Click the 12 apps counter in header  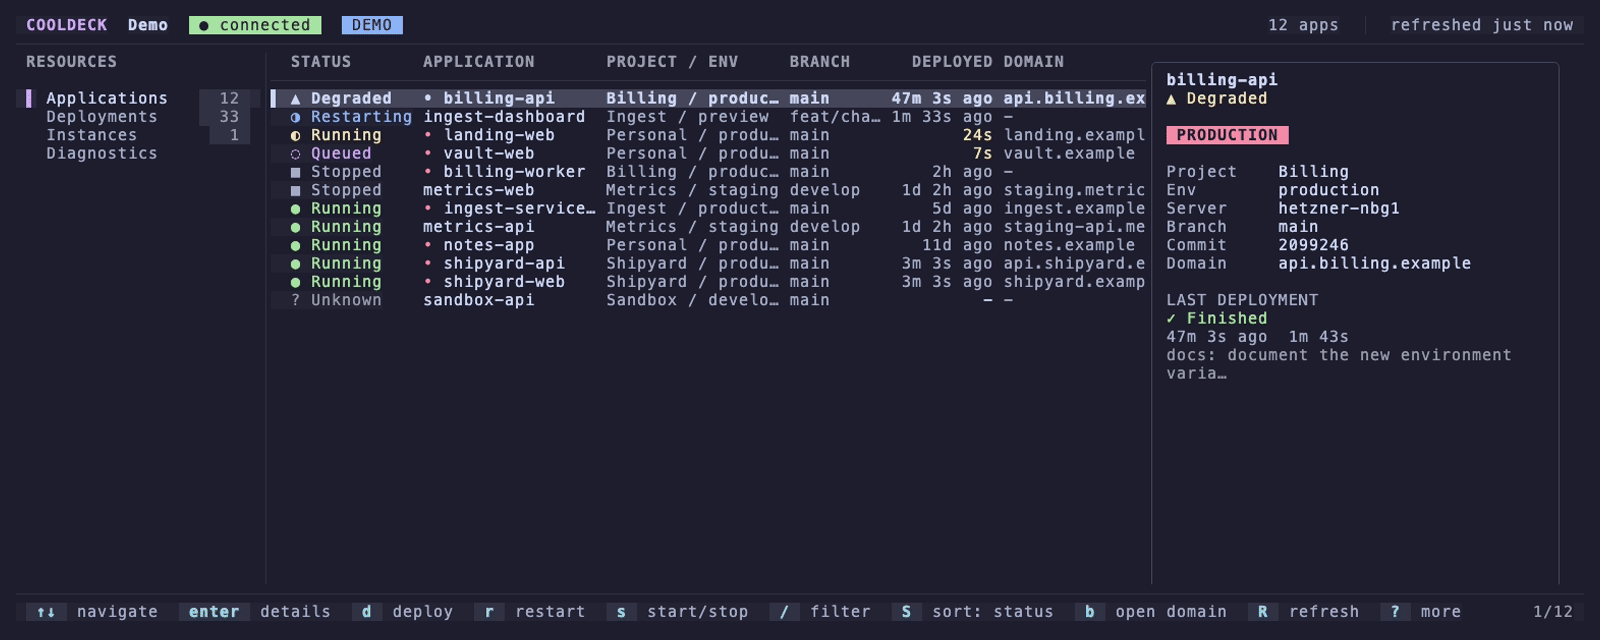tap(1303, 25)
